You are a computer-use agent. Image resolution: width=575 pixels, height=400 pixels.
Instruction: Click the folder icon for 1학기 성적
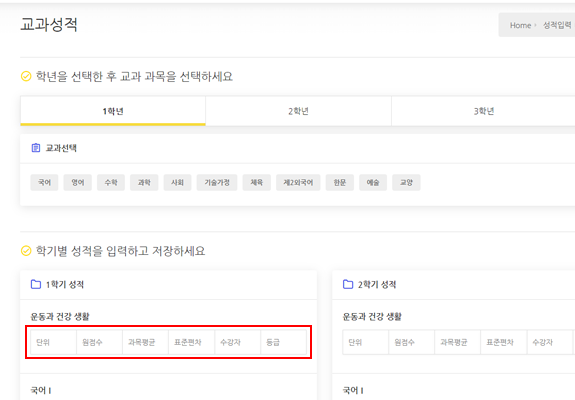[x=36, y=284]
